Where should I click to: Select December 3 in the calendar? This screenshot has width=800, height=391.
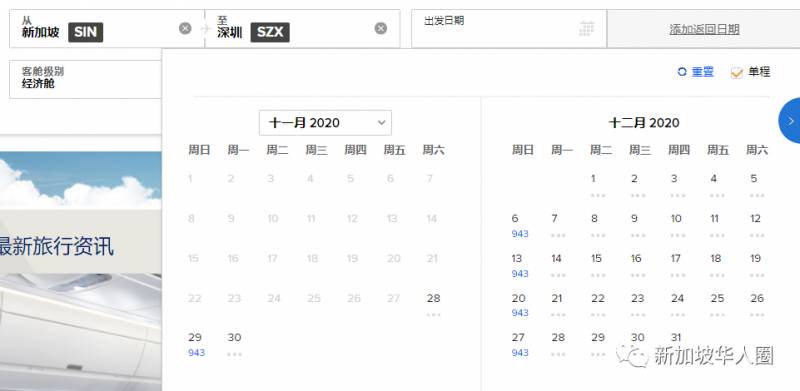pos(677,186)
